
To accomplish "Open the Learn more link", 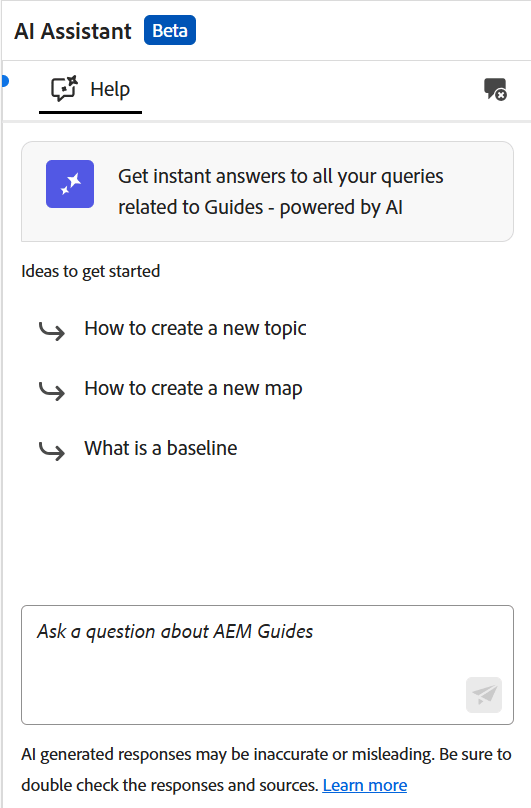I will pos(364,785).
